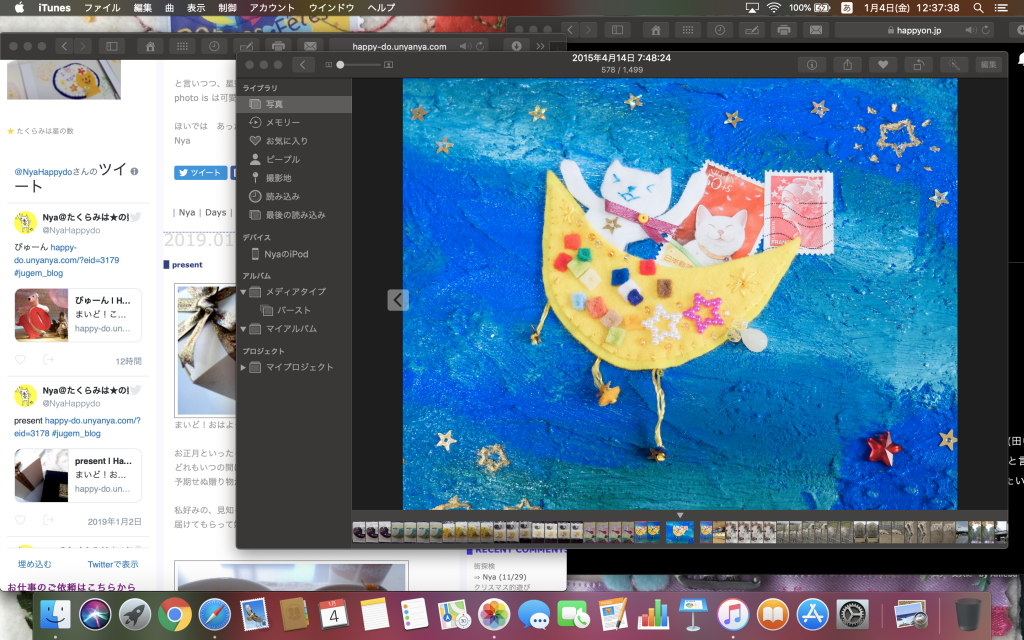The image size is (1024, 640).
Task: Open the 表示 menu
Action: 196,8
